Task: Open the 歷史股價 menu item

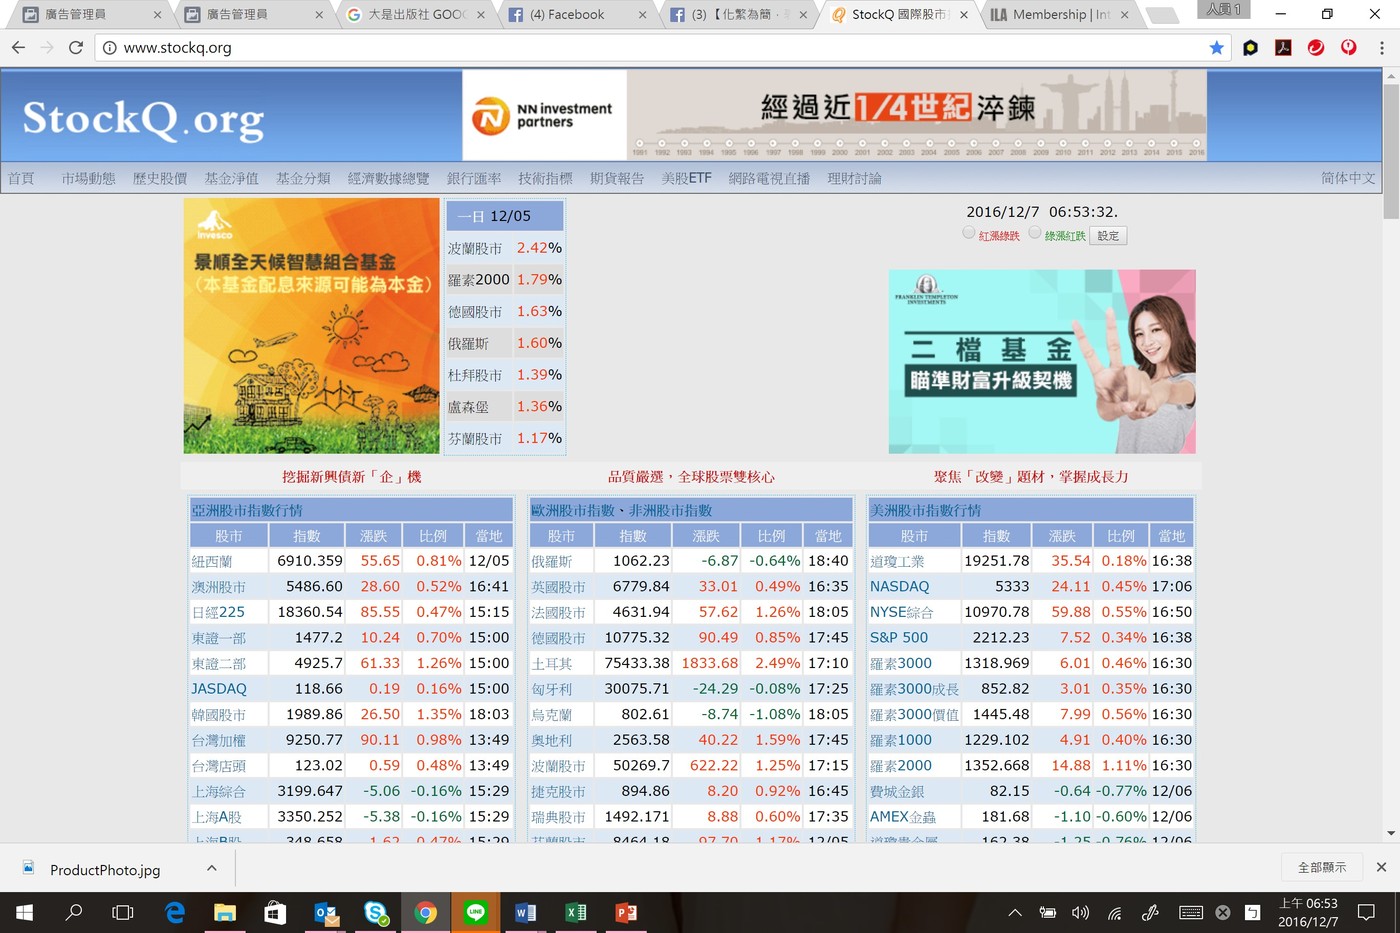Action: tap(160, 178)
